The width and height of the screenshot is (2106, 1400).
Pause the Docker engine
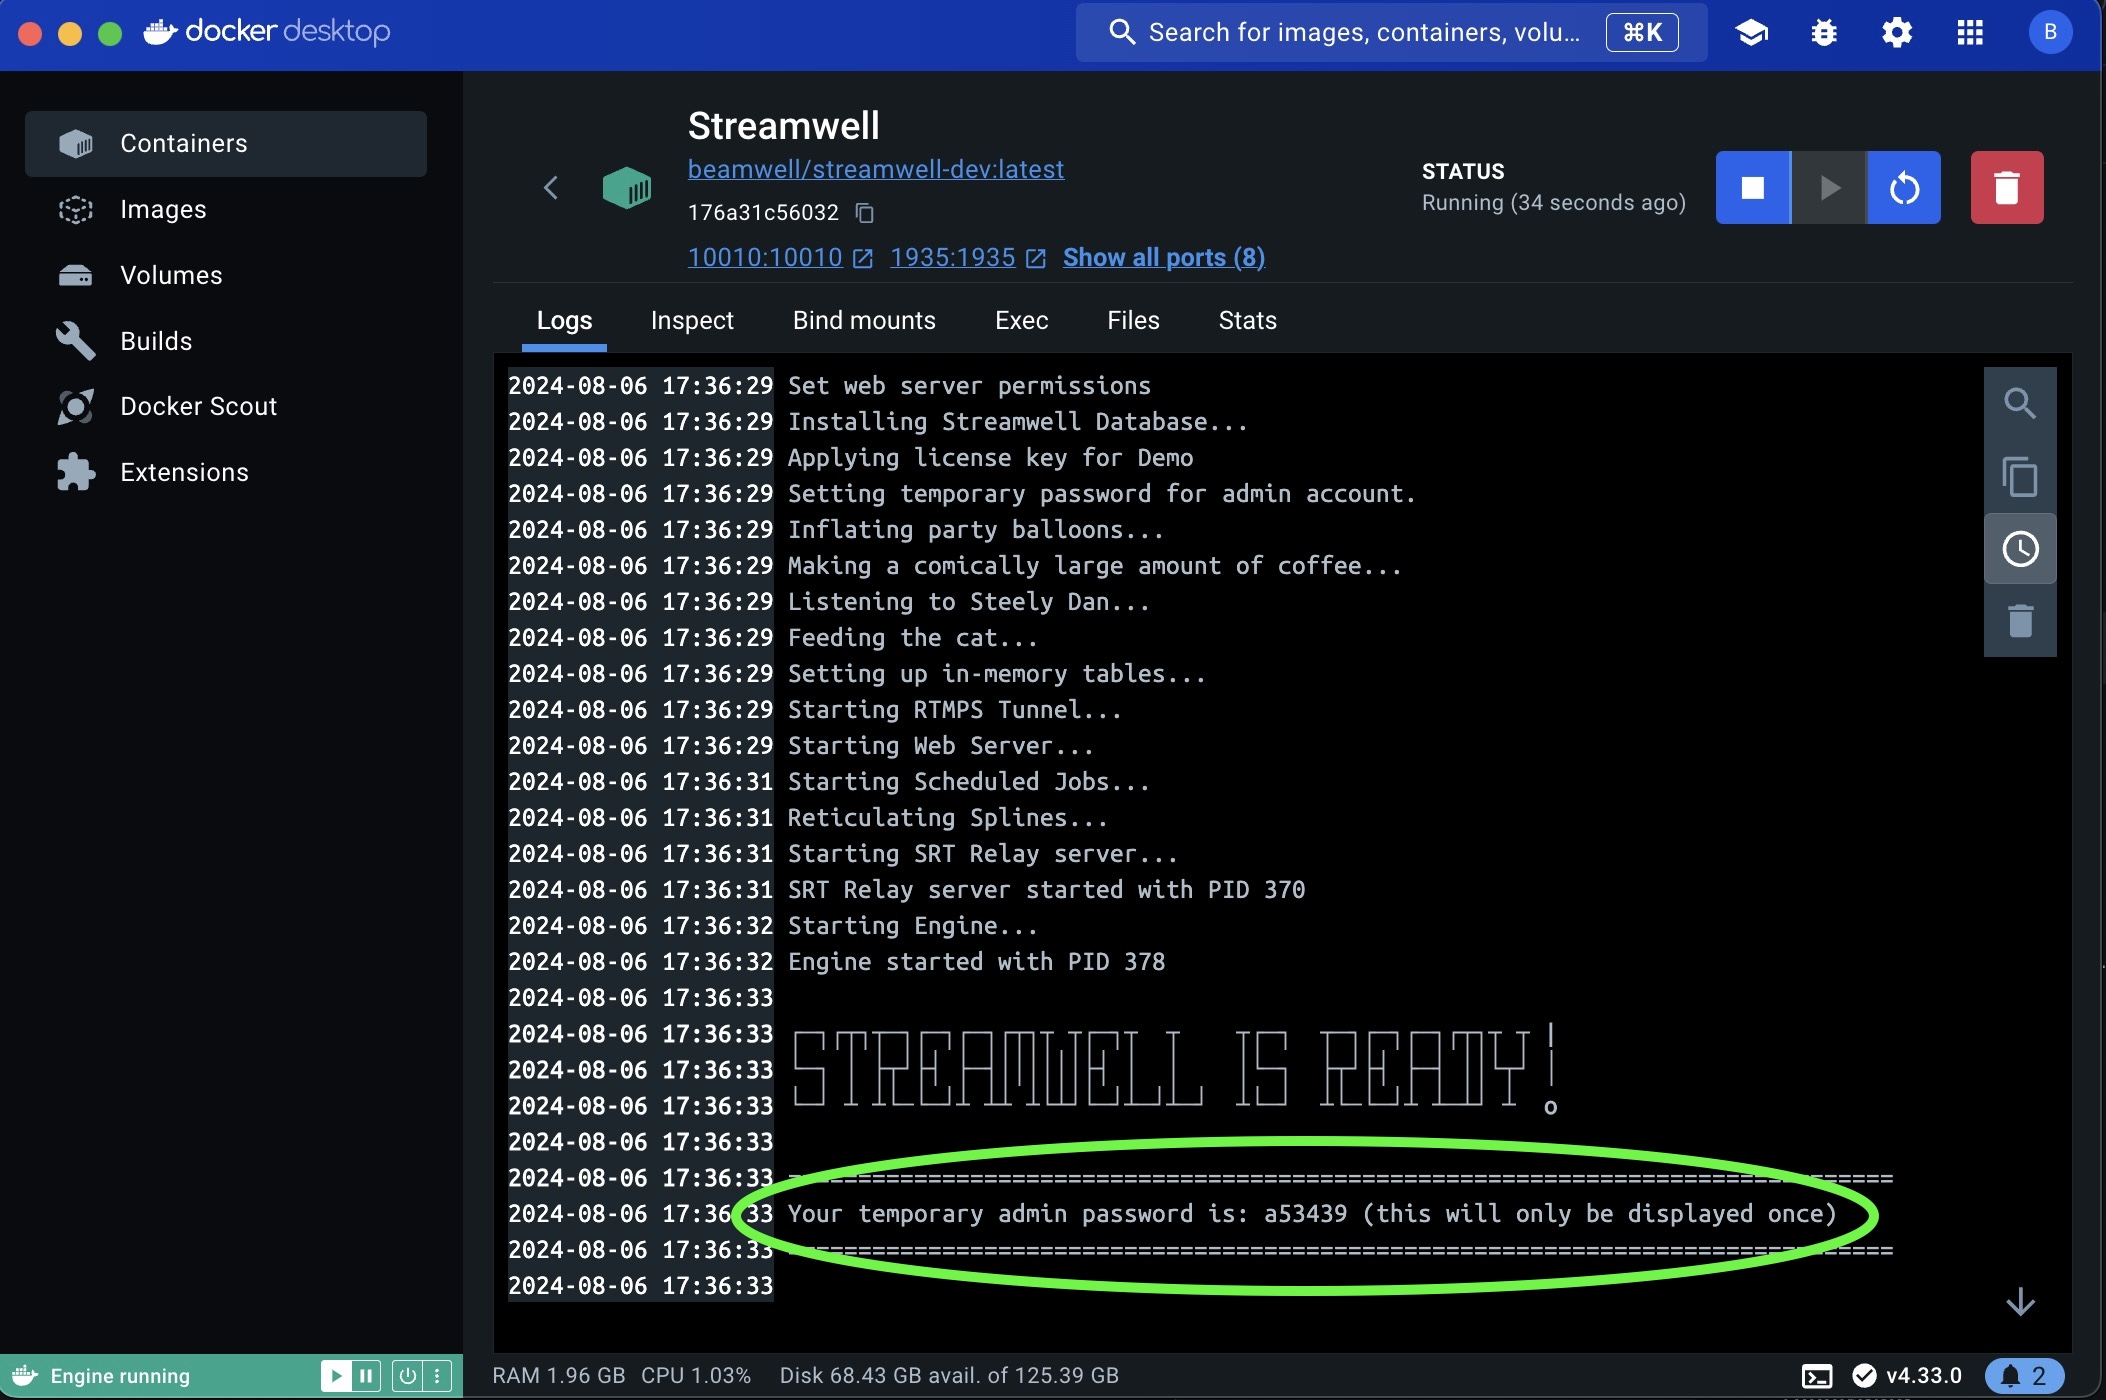pos(366,1376)
